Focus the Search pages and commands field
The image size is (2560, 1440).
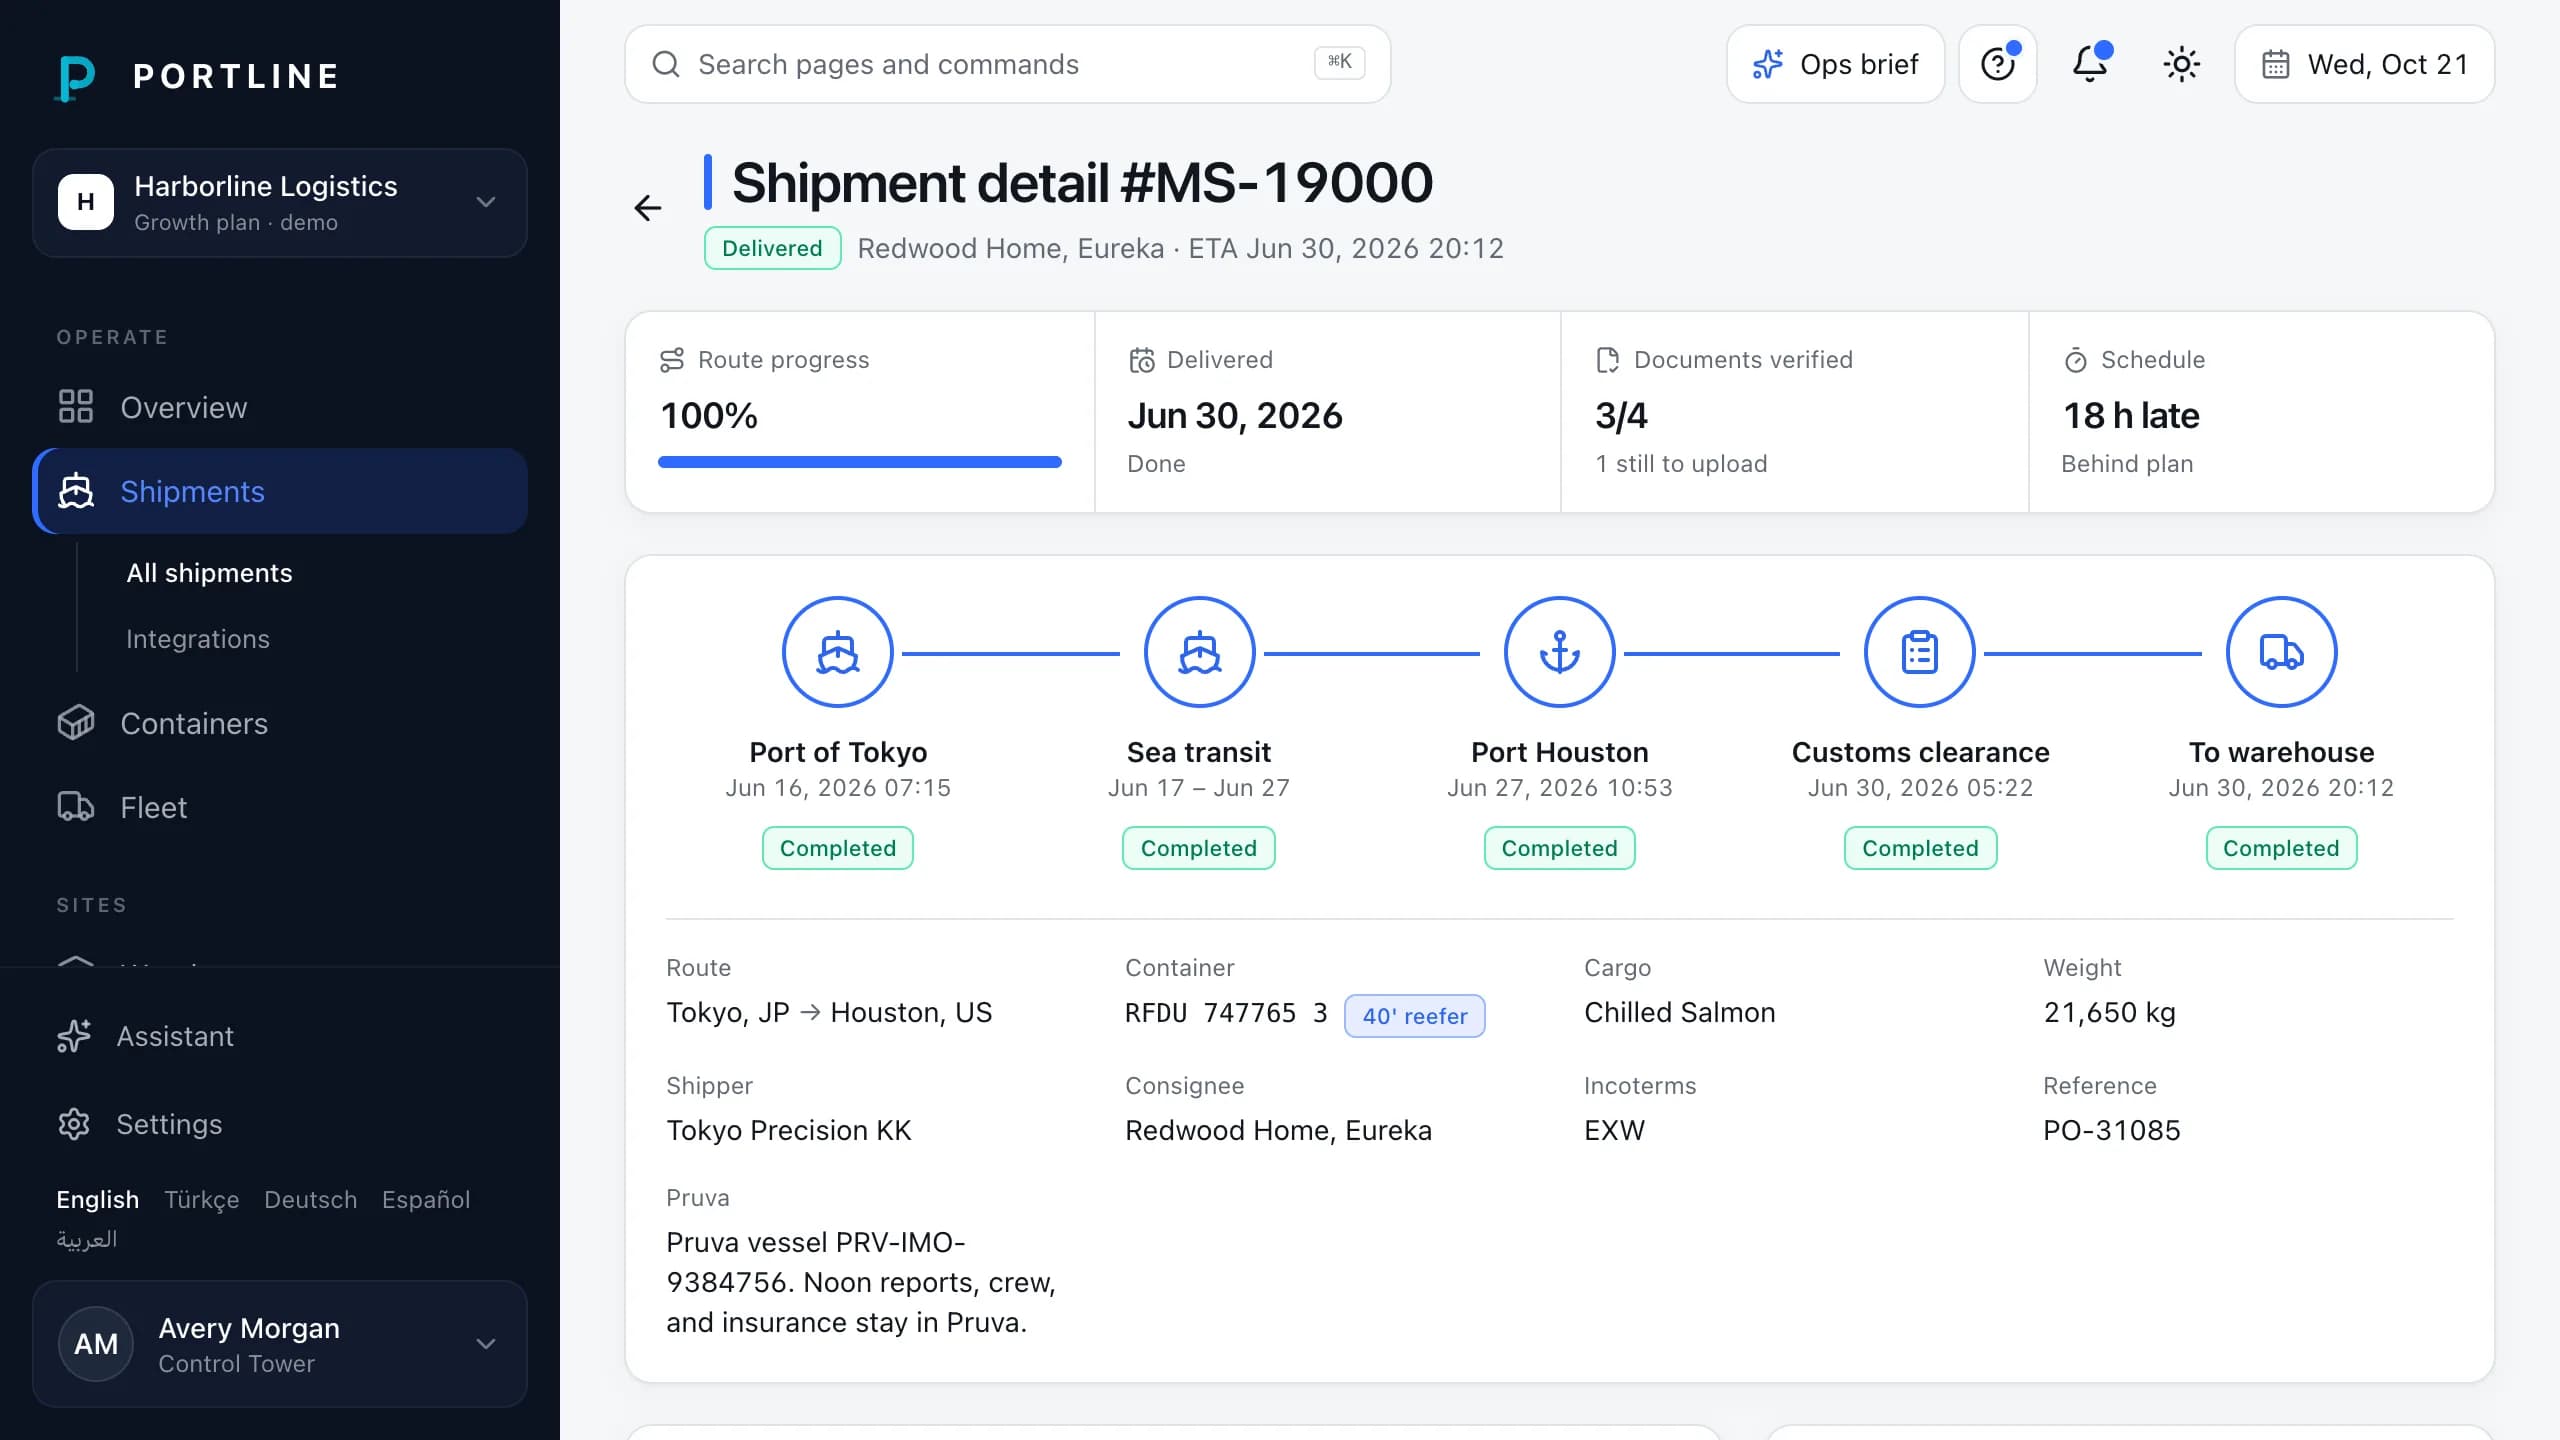(x=1008, y=64)
